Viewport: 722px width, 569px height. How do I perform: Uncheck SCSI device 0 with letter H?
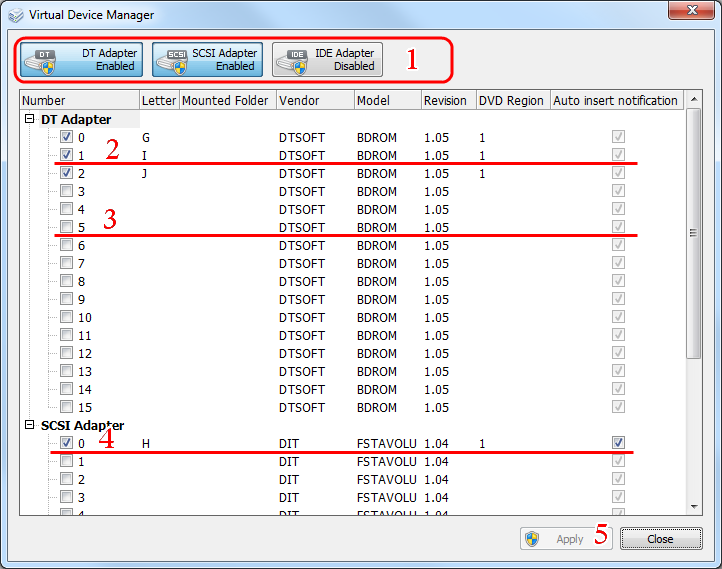pos(66,443)
